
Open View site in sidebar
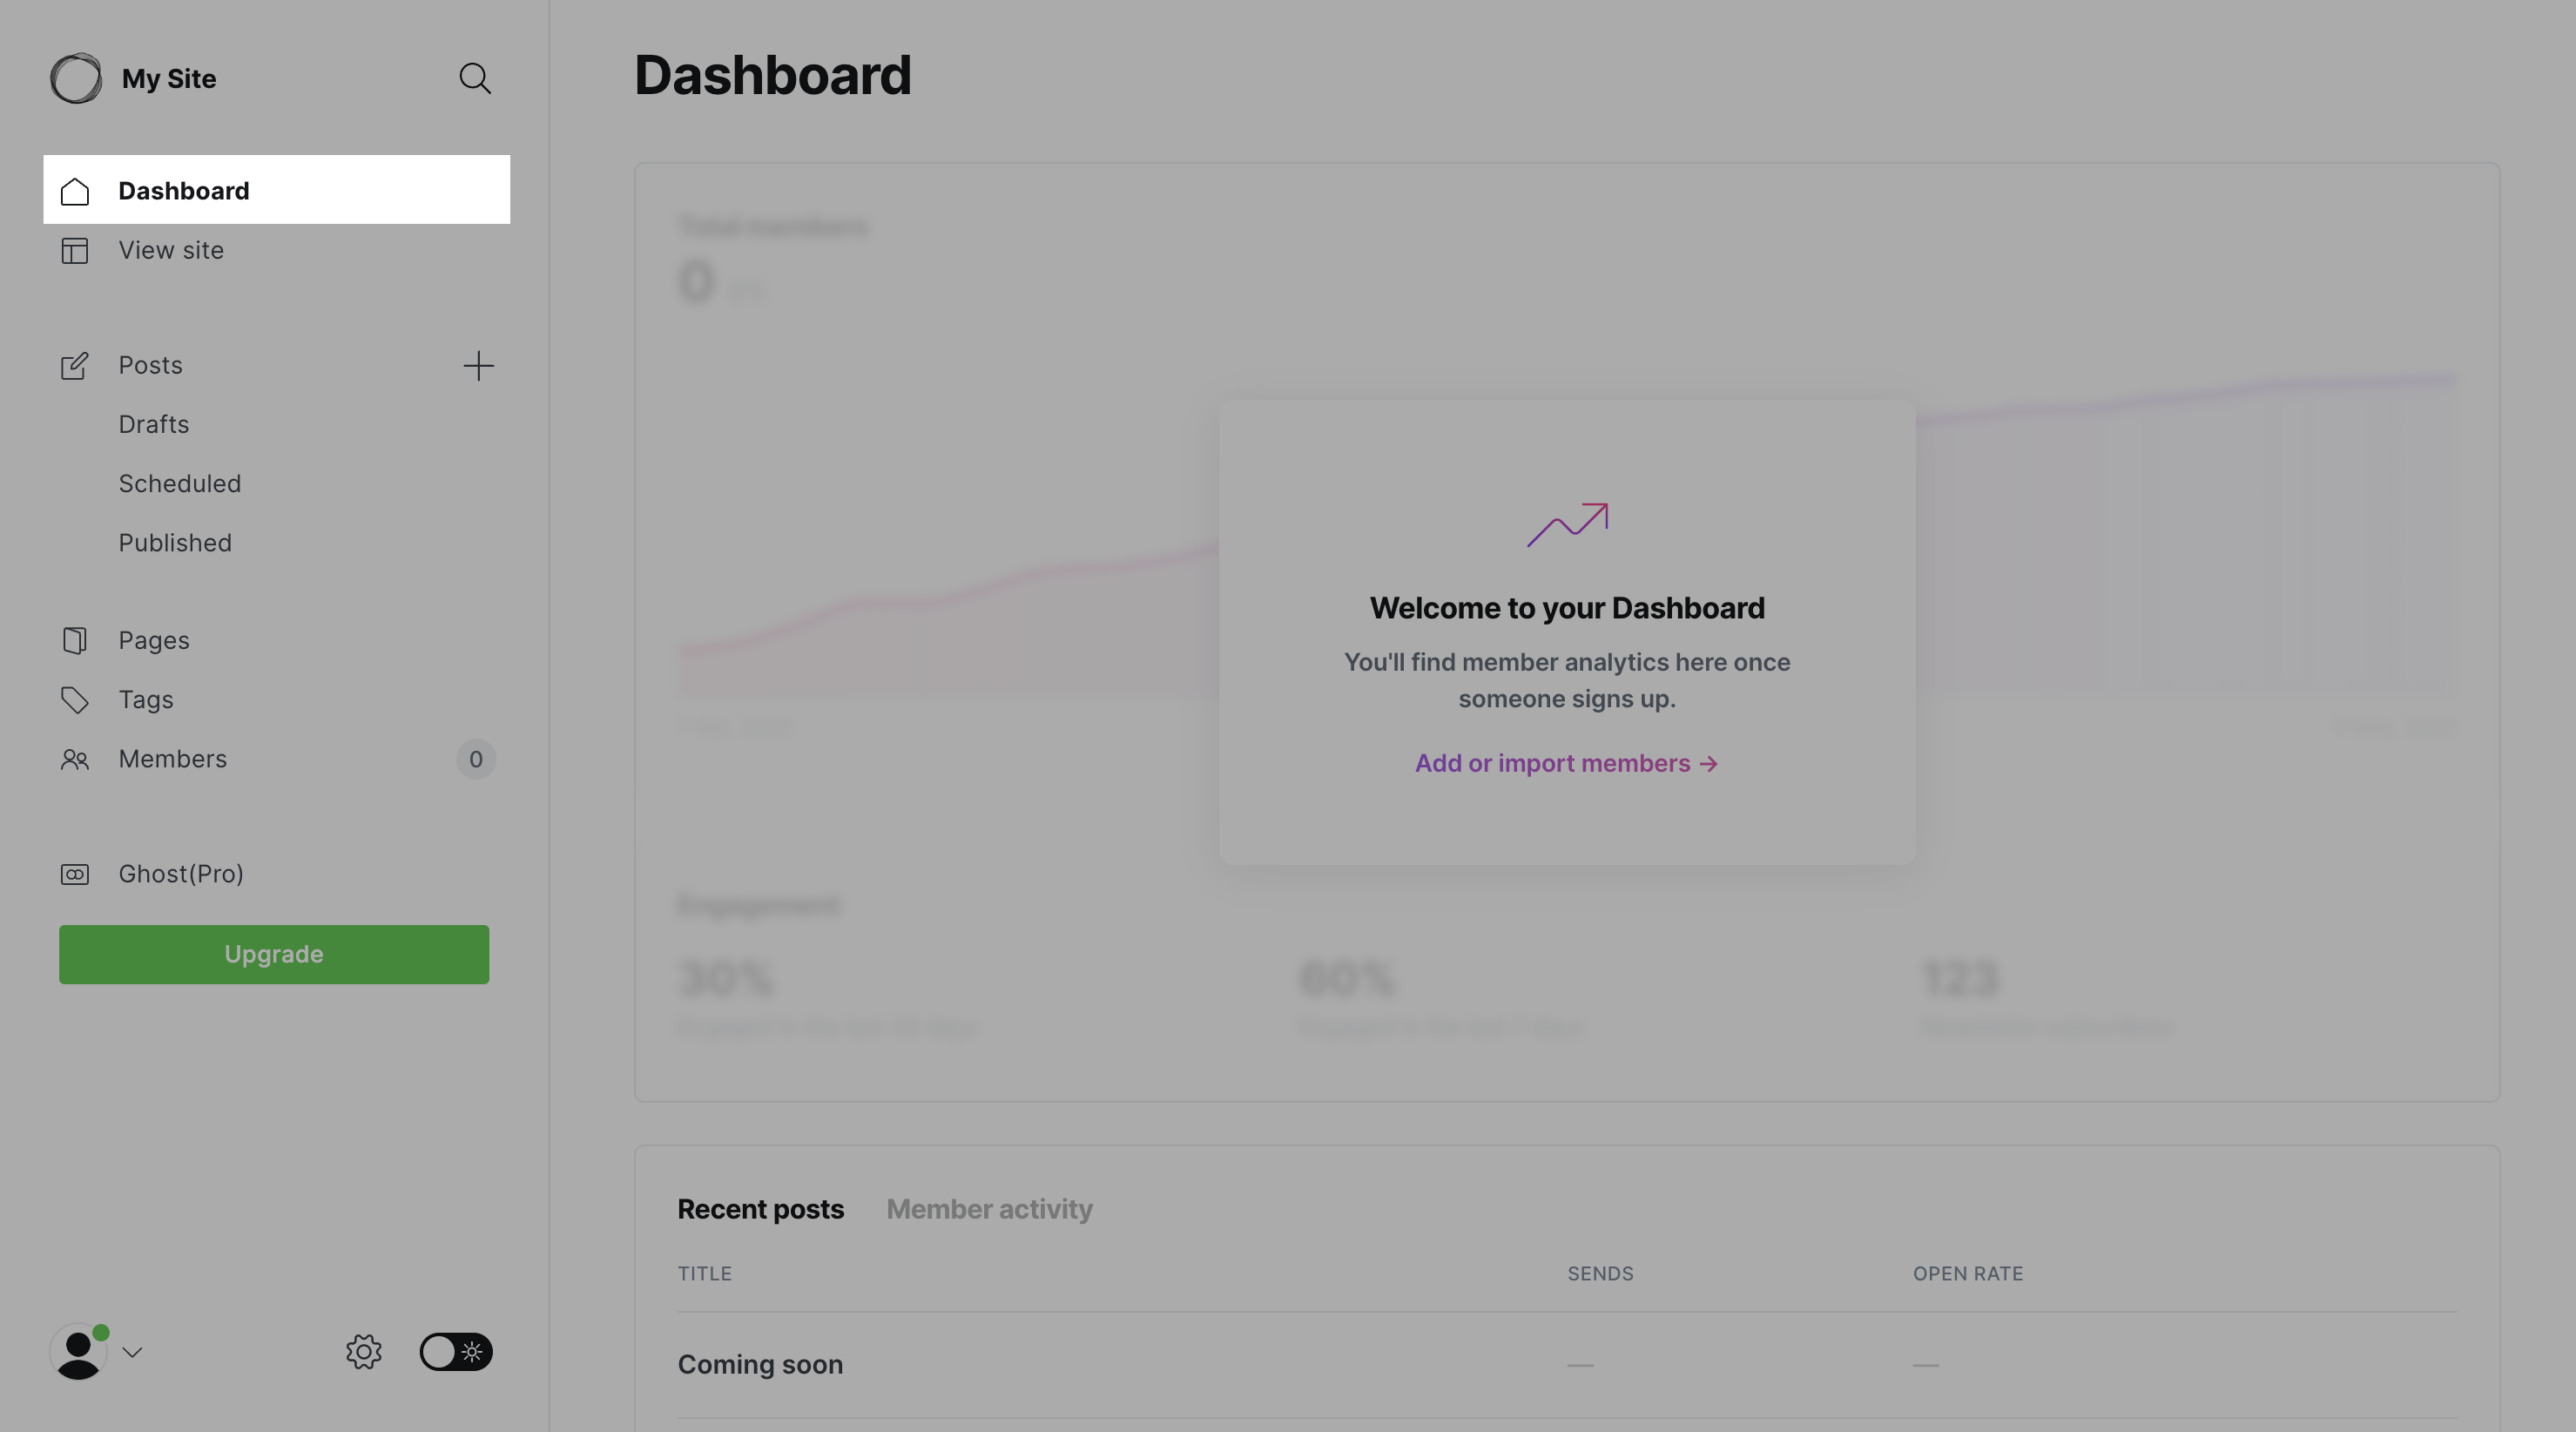(x=171, y=250)
